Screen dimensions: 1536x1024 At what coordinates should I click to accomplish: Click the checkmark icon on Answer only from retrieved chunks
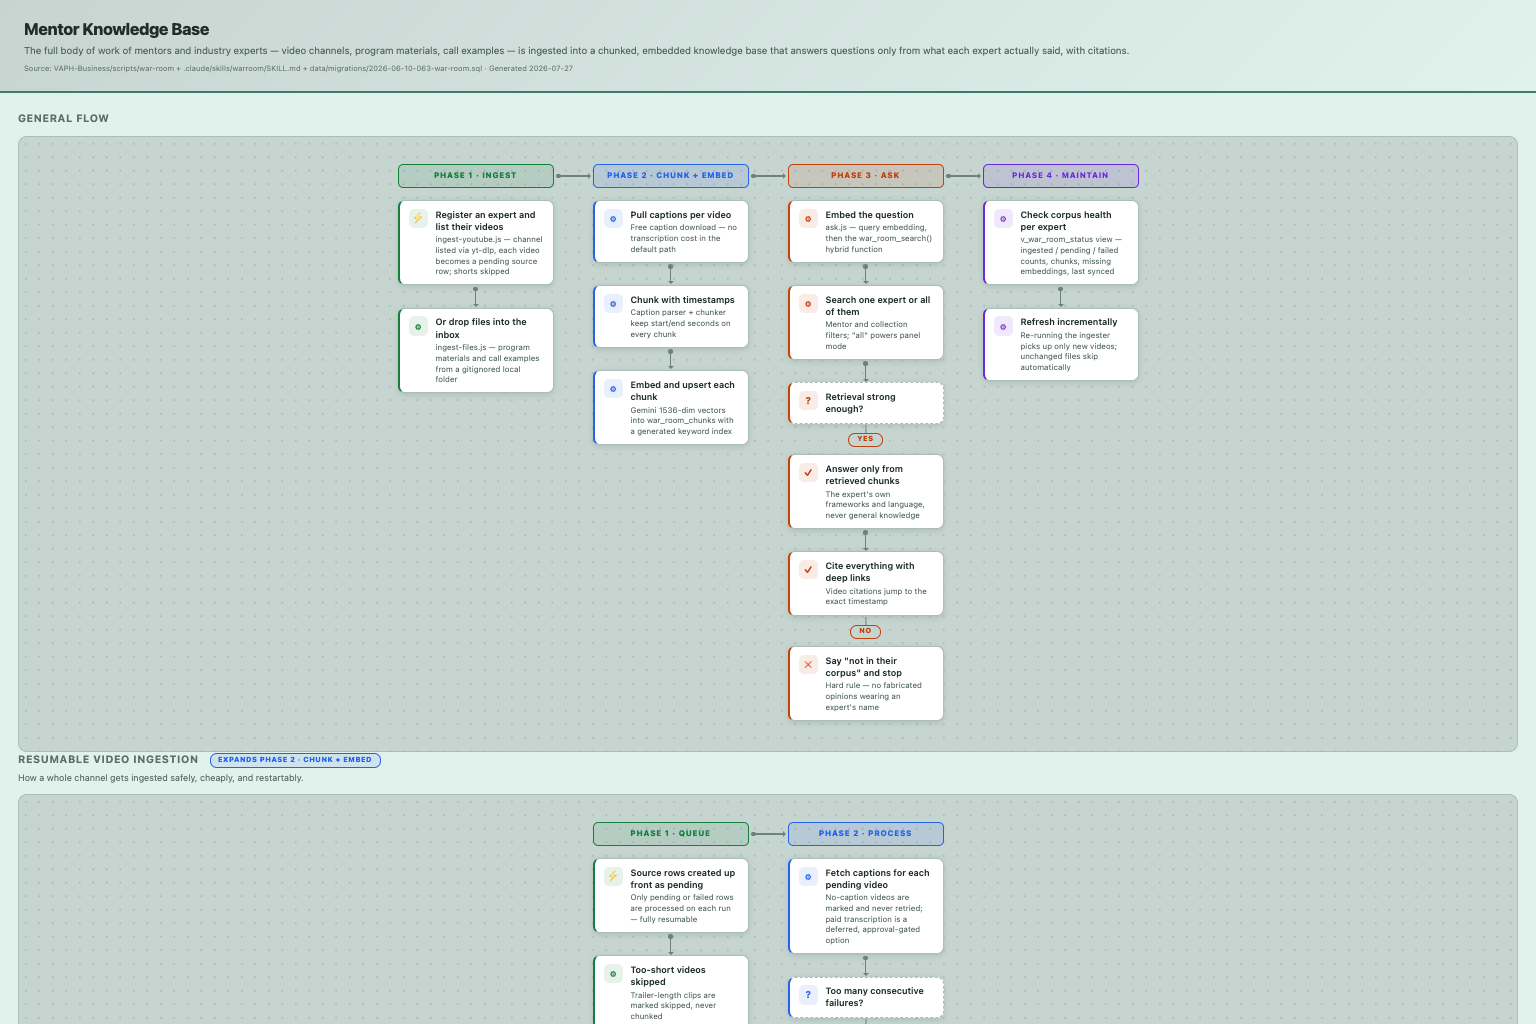pyautogui.click(x=808, y=472)
